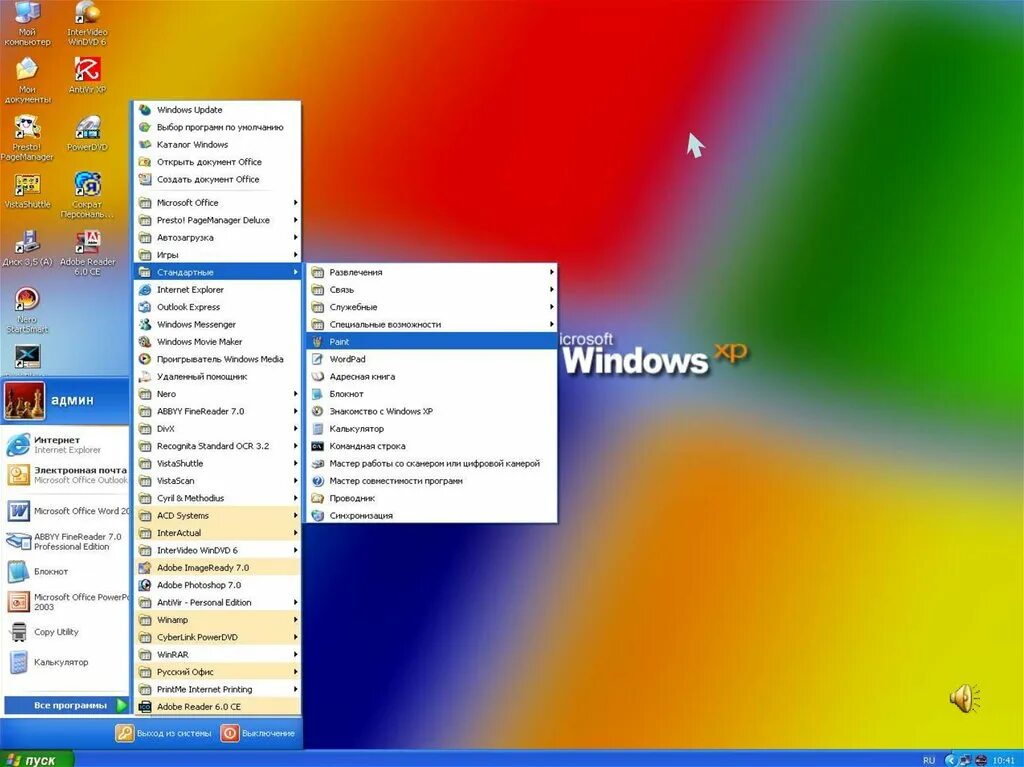The width and height of the screenshot is (1024, 767).
Task: Launch AntiVir XP desktop shortcut
Action: pos(87,75)
